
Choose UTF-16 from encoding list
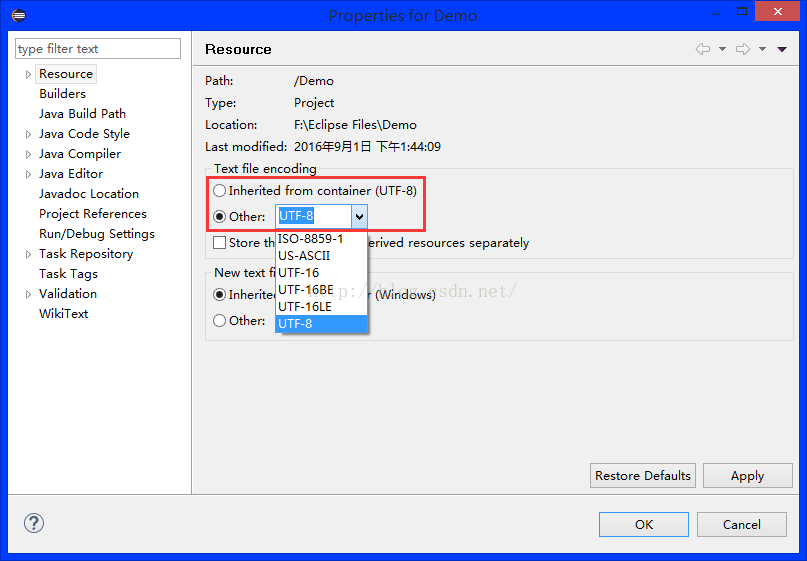coord(322,273)
